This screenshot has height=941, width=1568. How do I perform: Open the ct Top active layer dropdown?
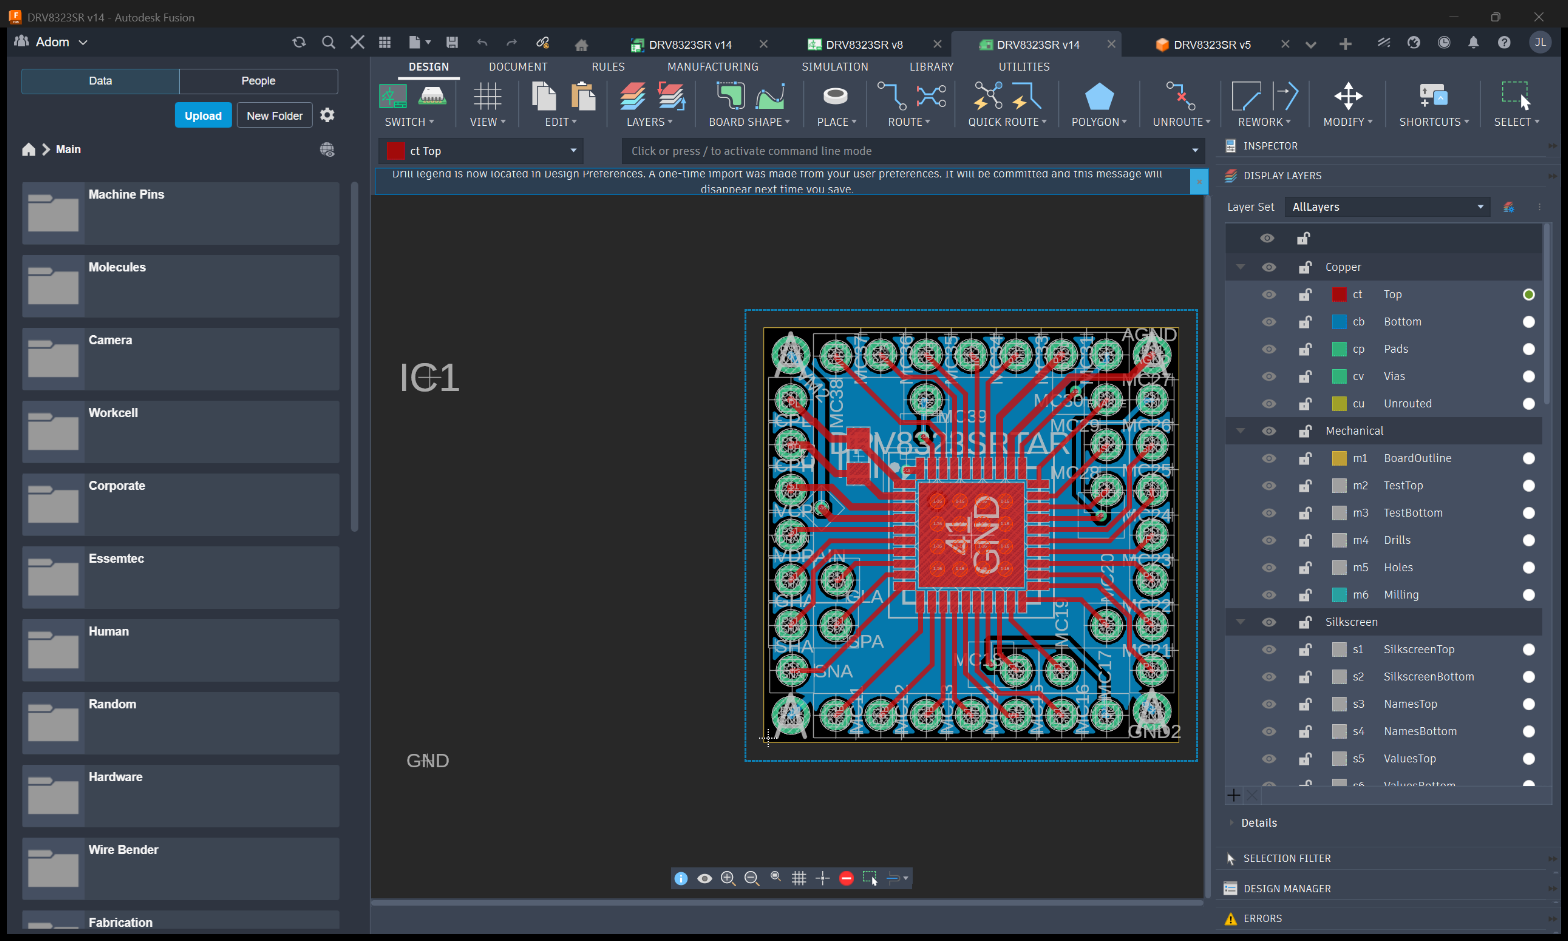click(482, 151)
